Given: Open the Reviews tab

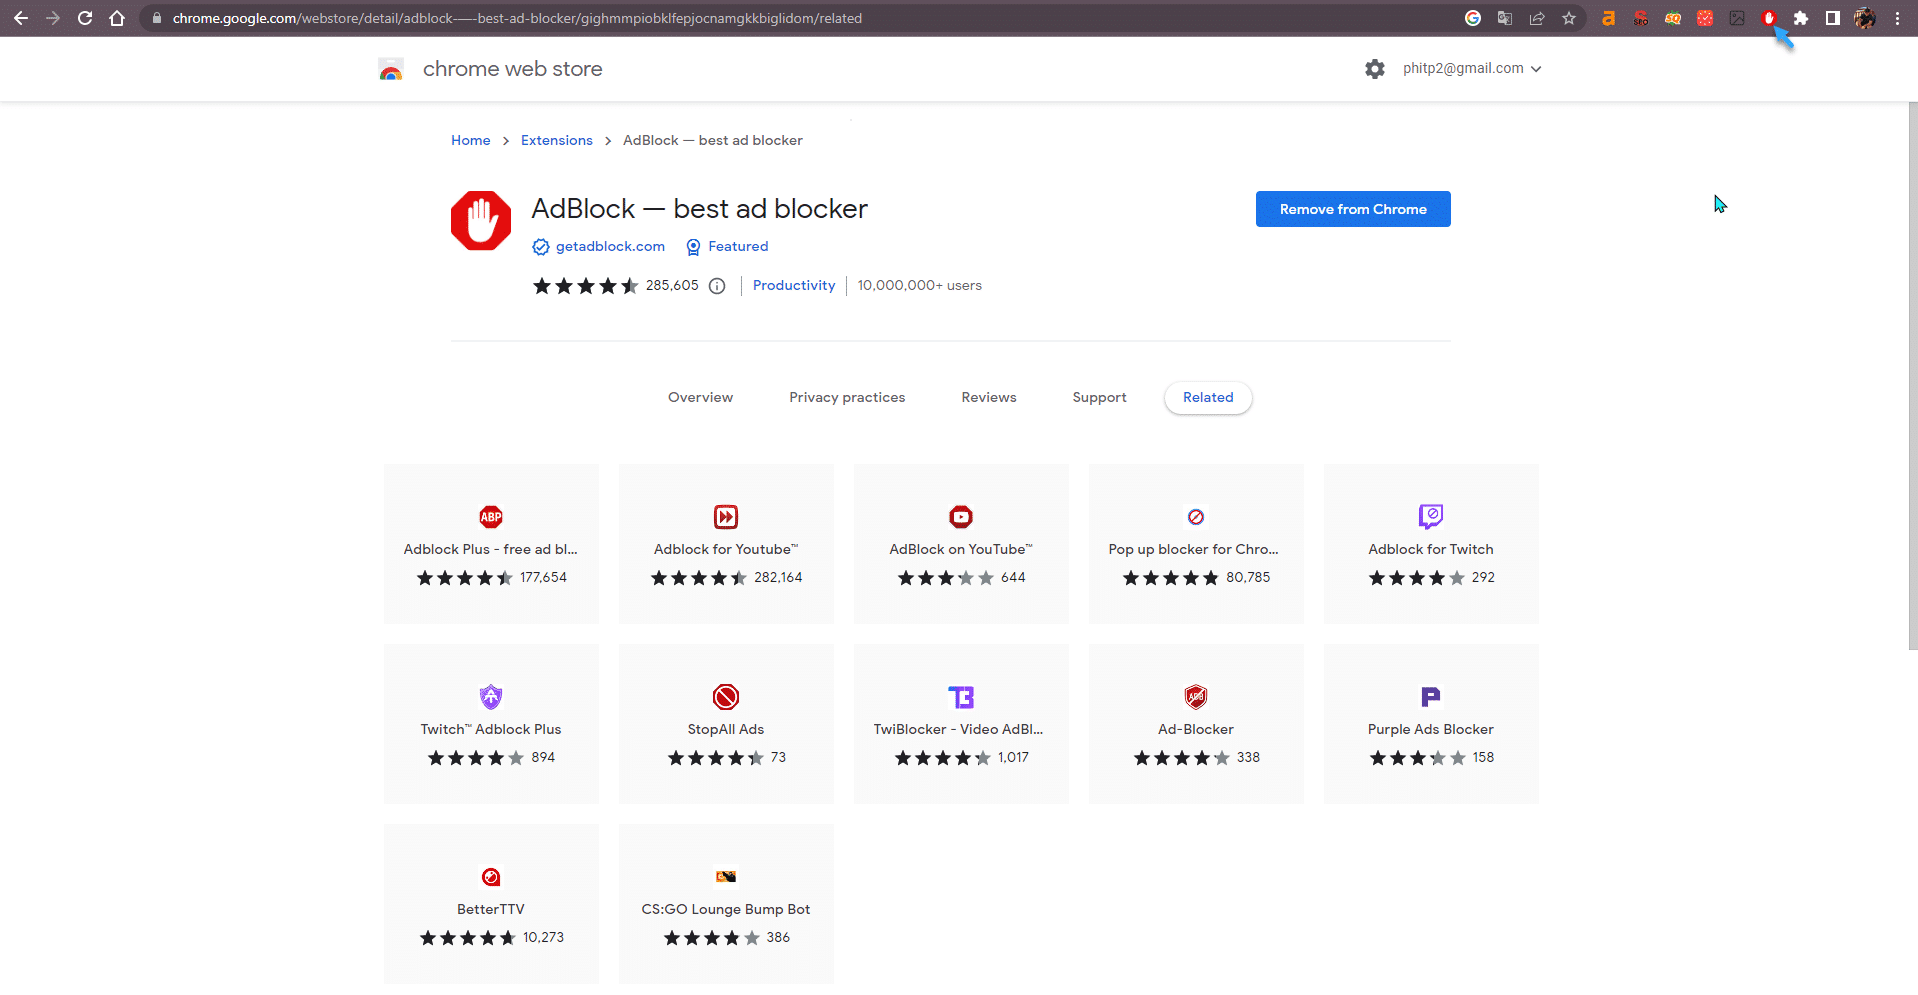Looking at the screenshot, I should pyautogui.click(x=989, y=397).
